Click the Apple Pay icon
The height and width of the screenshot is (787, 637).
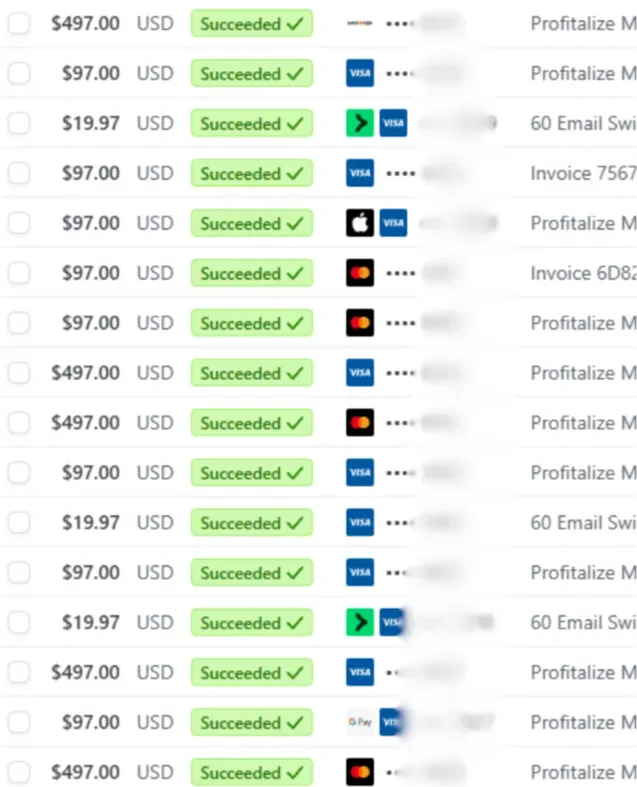pyautogui.click(x=360, y=223)
